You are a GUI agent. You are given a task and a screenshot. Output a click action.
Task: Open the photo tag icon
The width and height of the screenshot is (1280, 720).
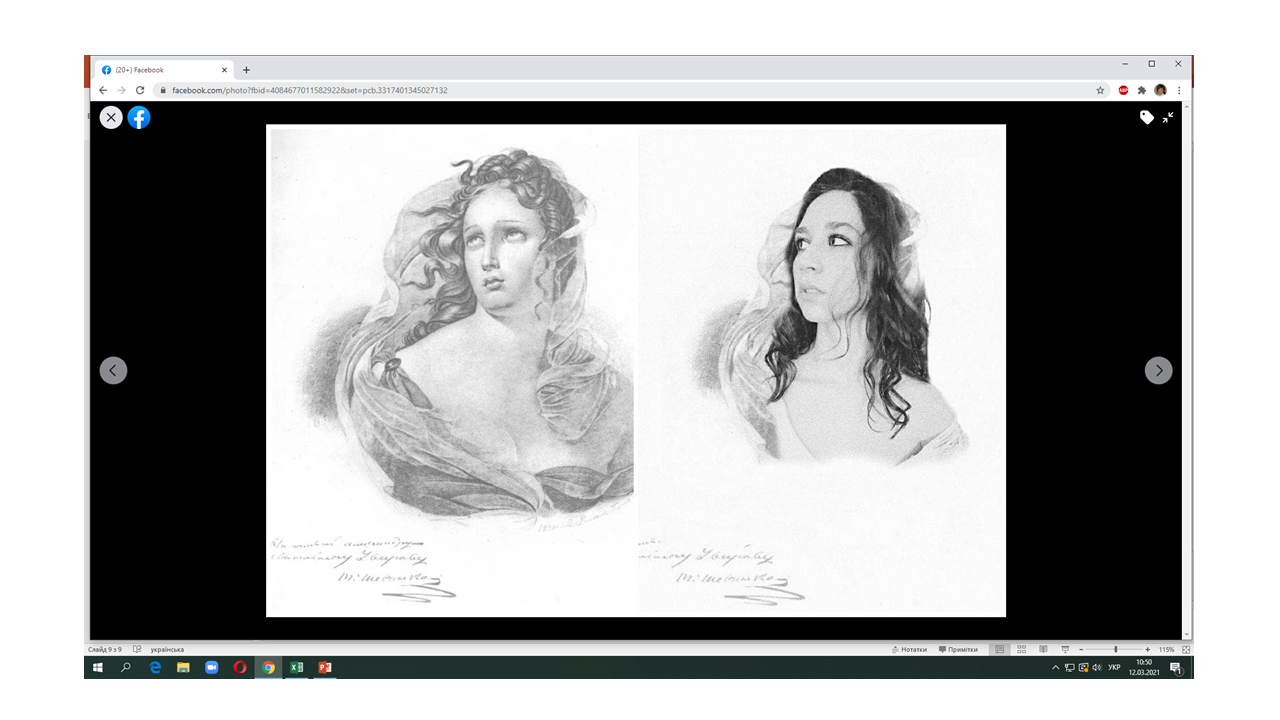tap(1146, 117)
